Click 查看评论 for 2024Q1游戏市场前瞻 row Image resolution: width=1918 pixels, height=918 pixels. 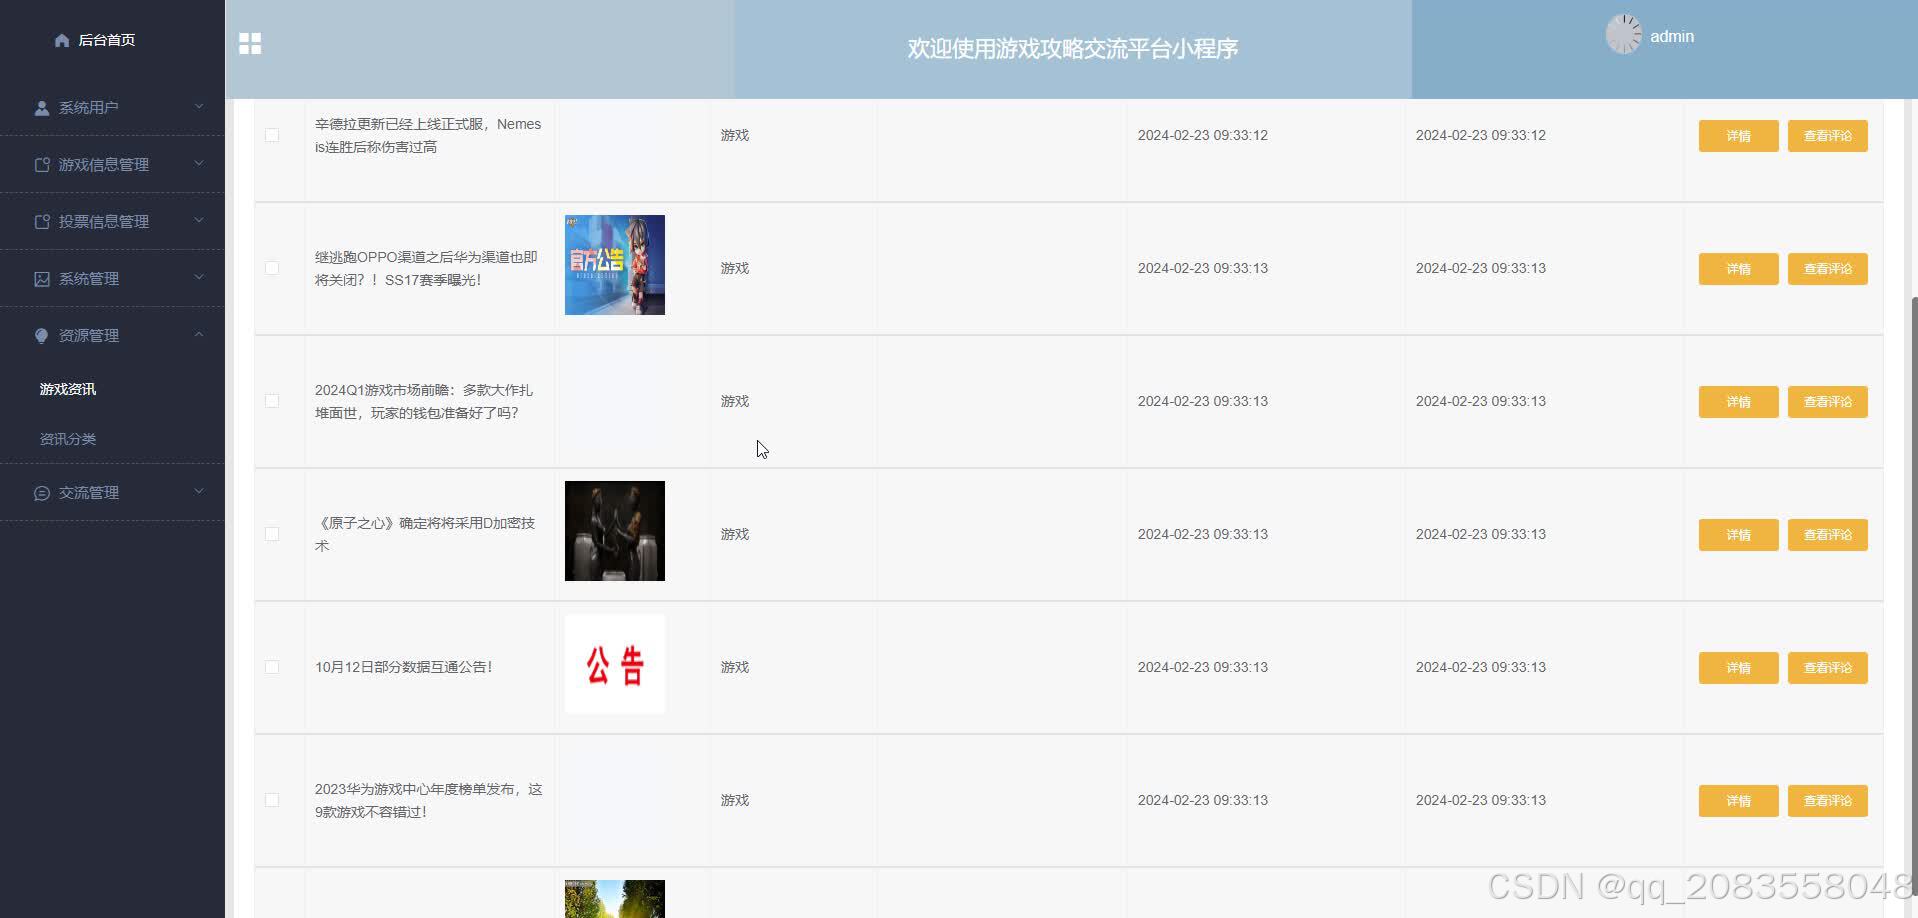(x=1827, y=402)
